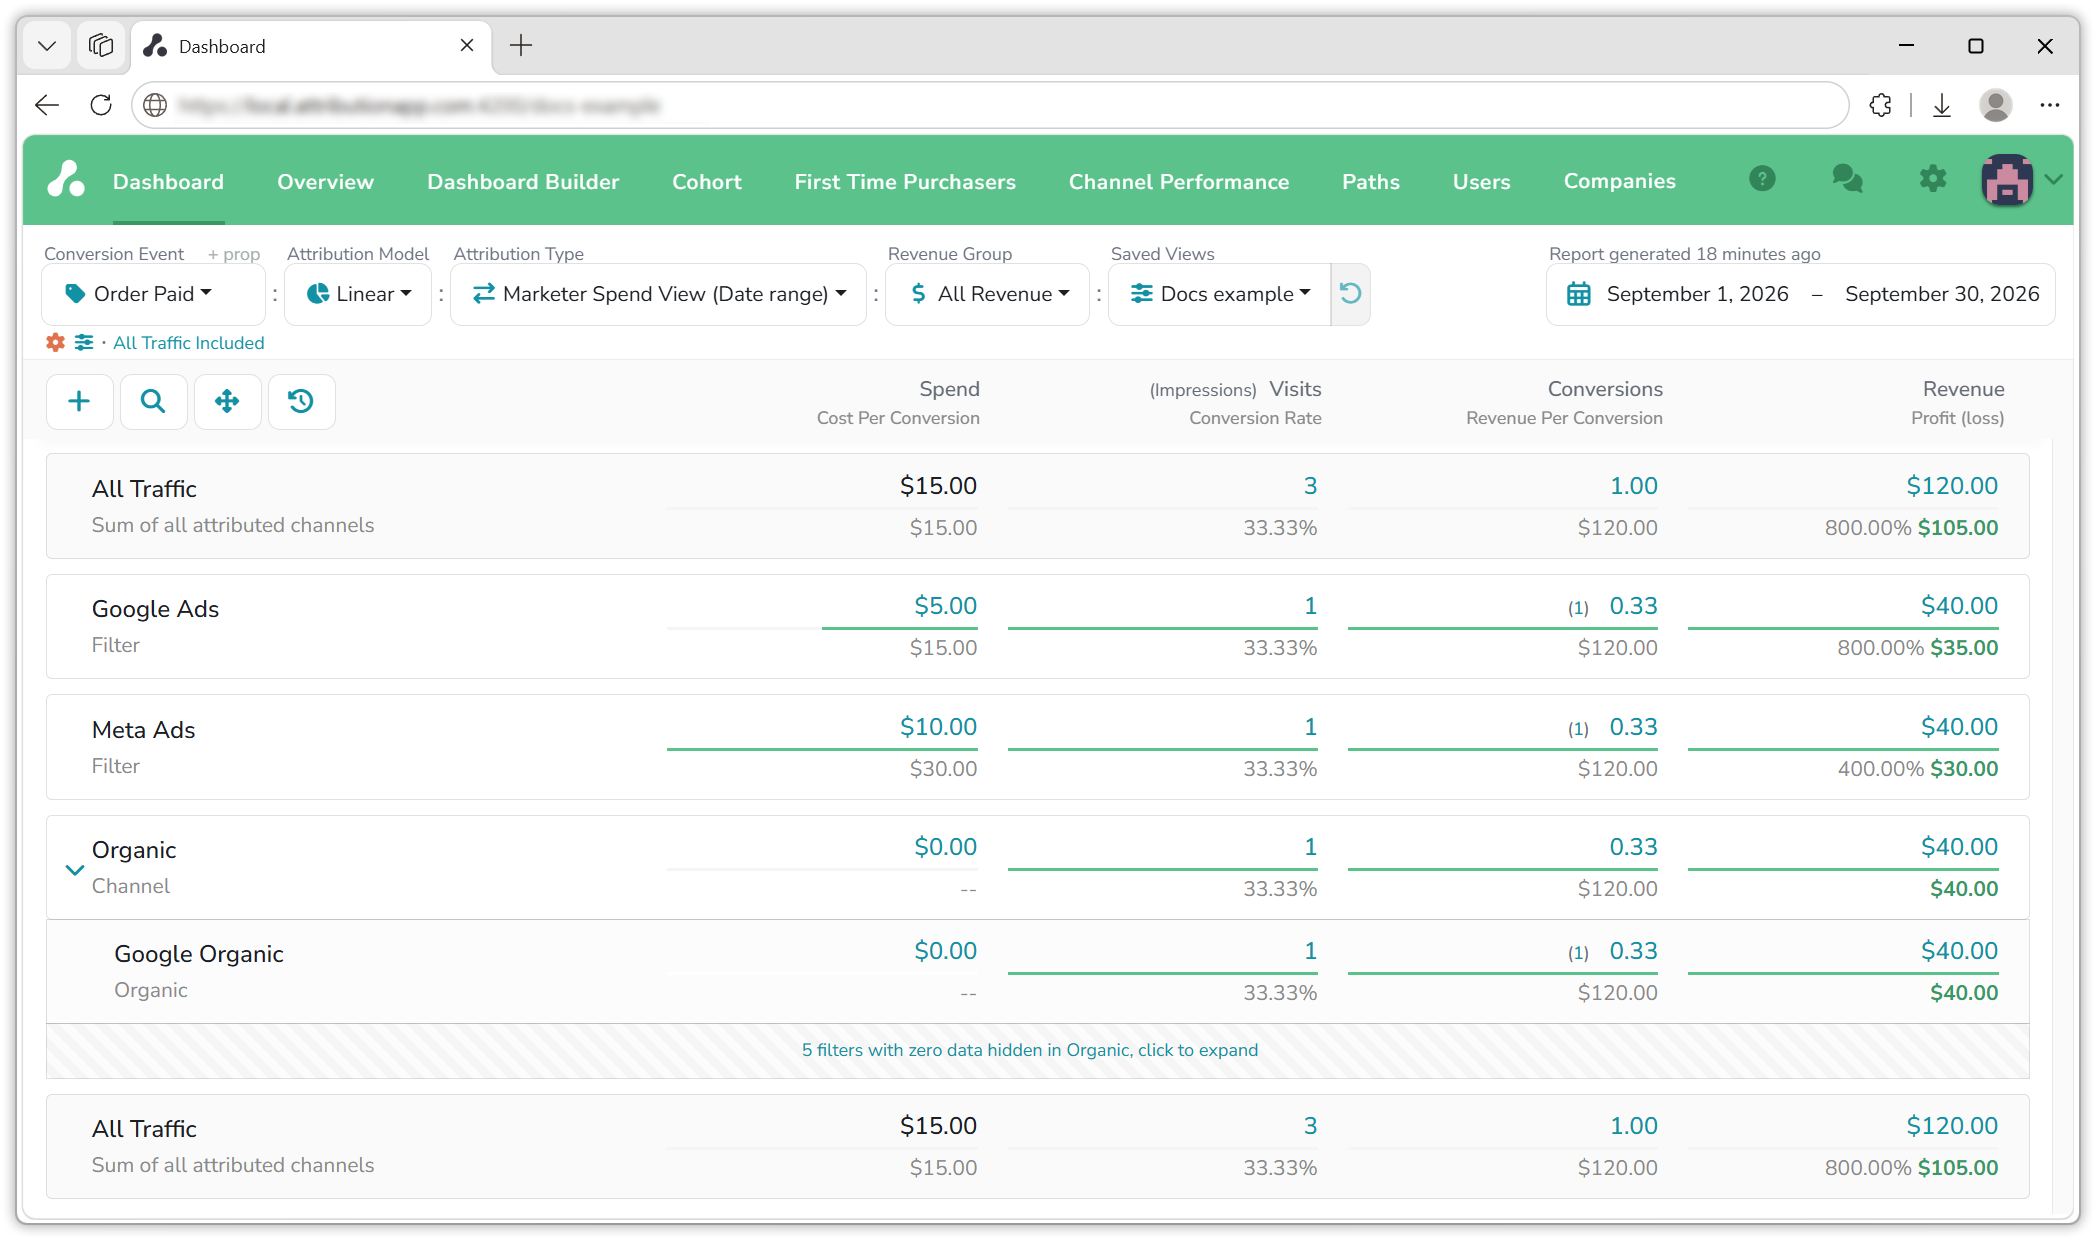The width and height of the screenshot is (2096, 1240).
Task: Open the All Revenue group dropdown
Action: click(987, 294)
